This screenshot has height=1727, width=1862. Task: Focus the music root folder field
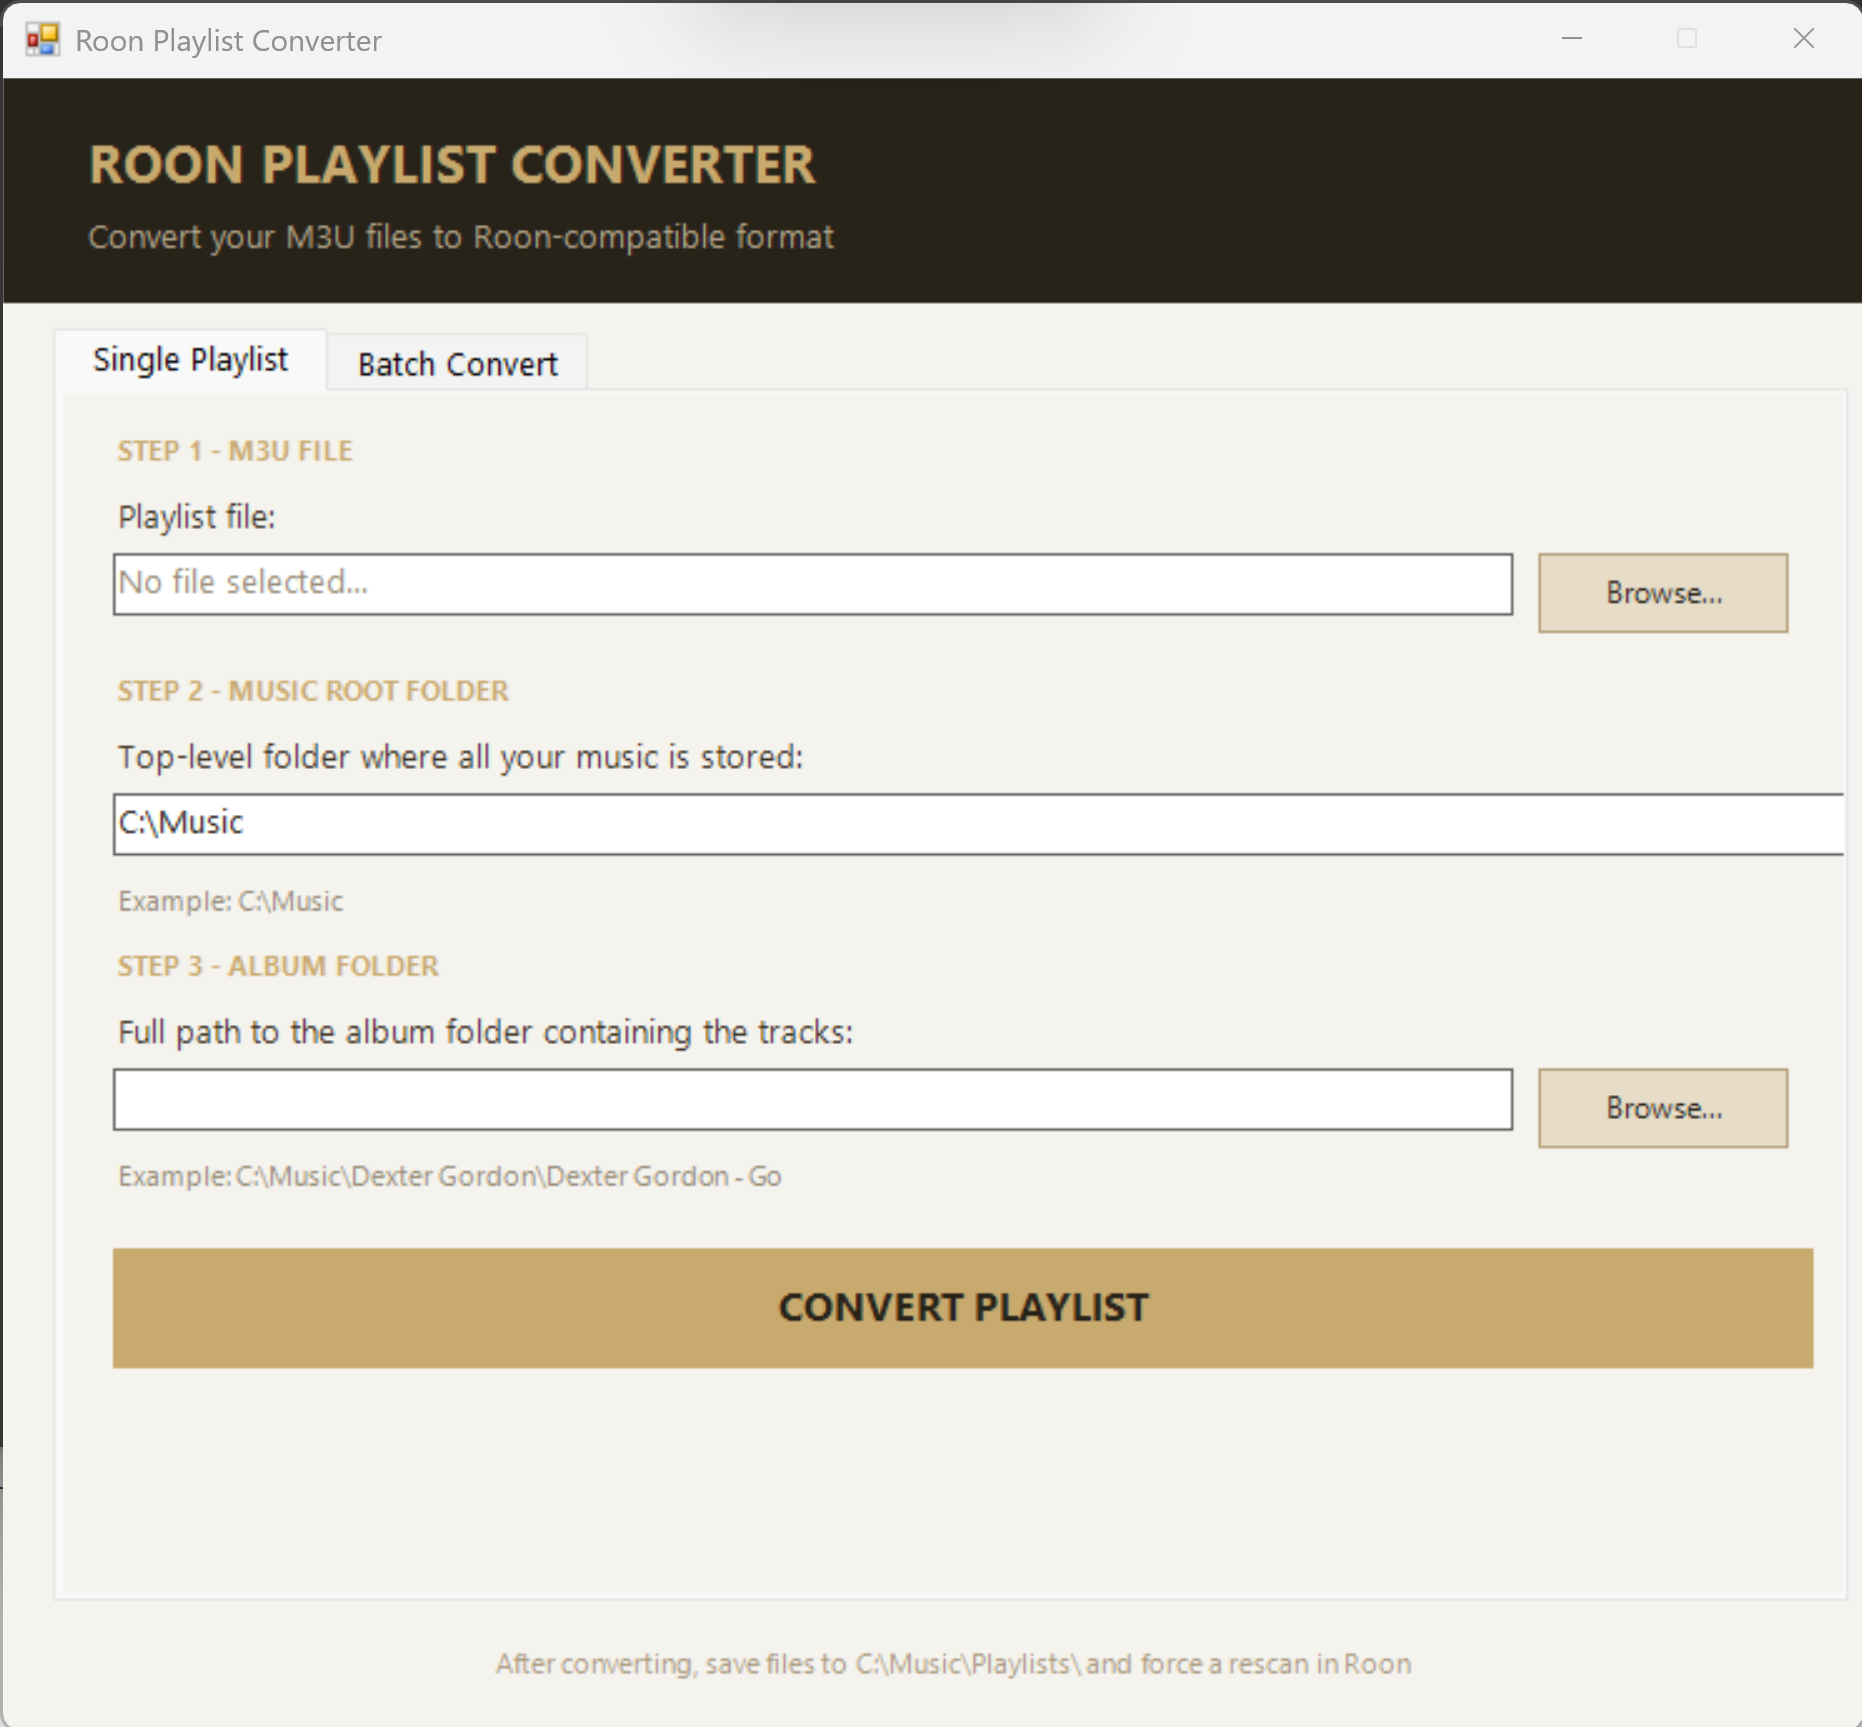(x=976, y=824)
